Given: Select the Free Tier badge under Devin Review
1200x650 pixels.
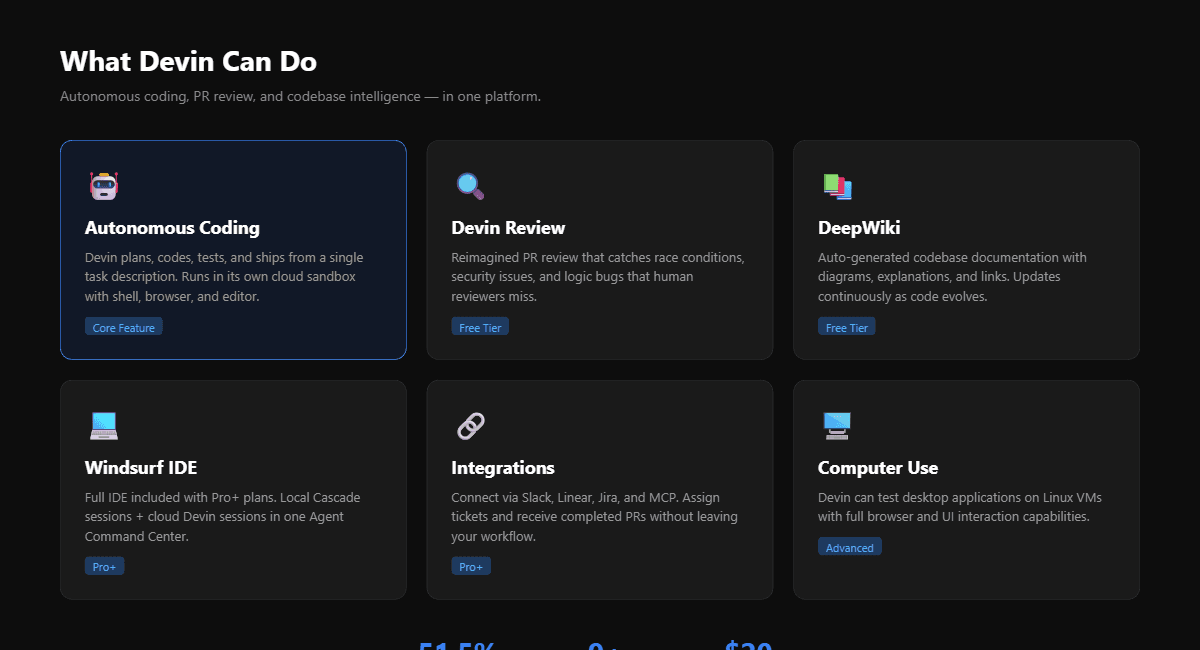Looking at the screenshot, I should coord(480,325).
